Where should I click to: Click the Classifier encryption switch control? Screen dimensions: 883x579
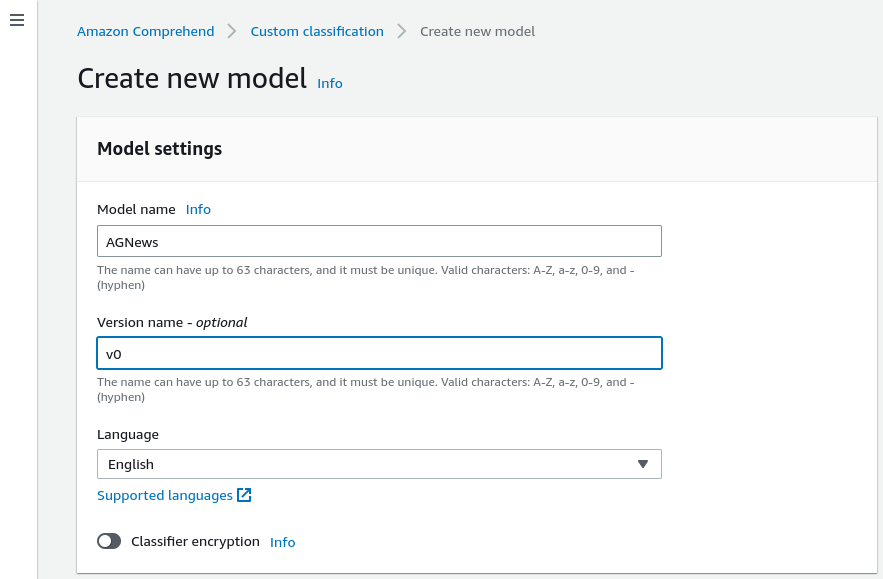click(109, 540)
